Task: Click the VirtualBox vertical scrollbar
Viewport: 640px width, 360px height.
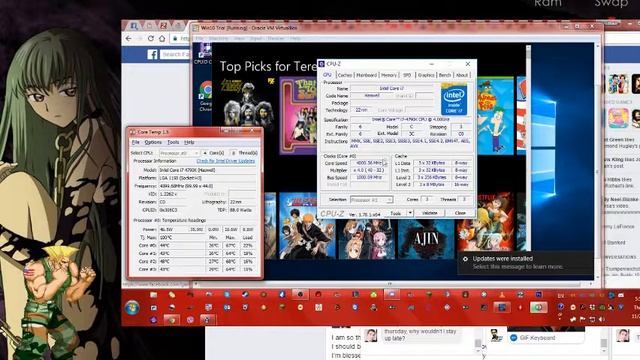Action: point(598,161)
